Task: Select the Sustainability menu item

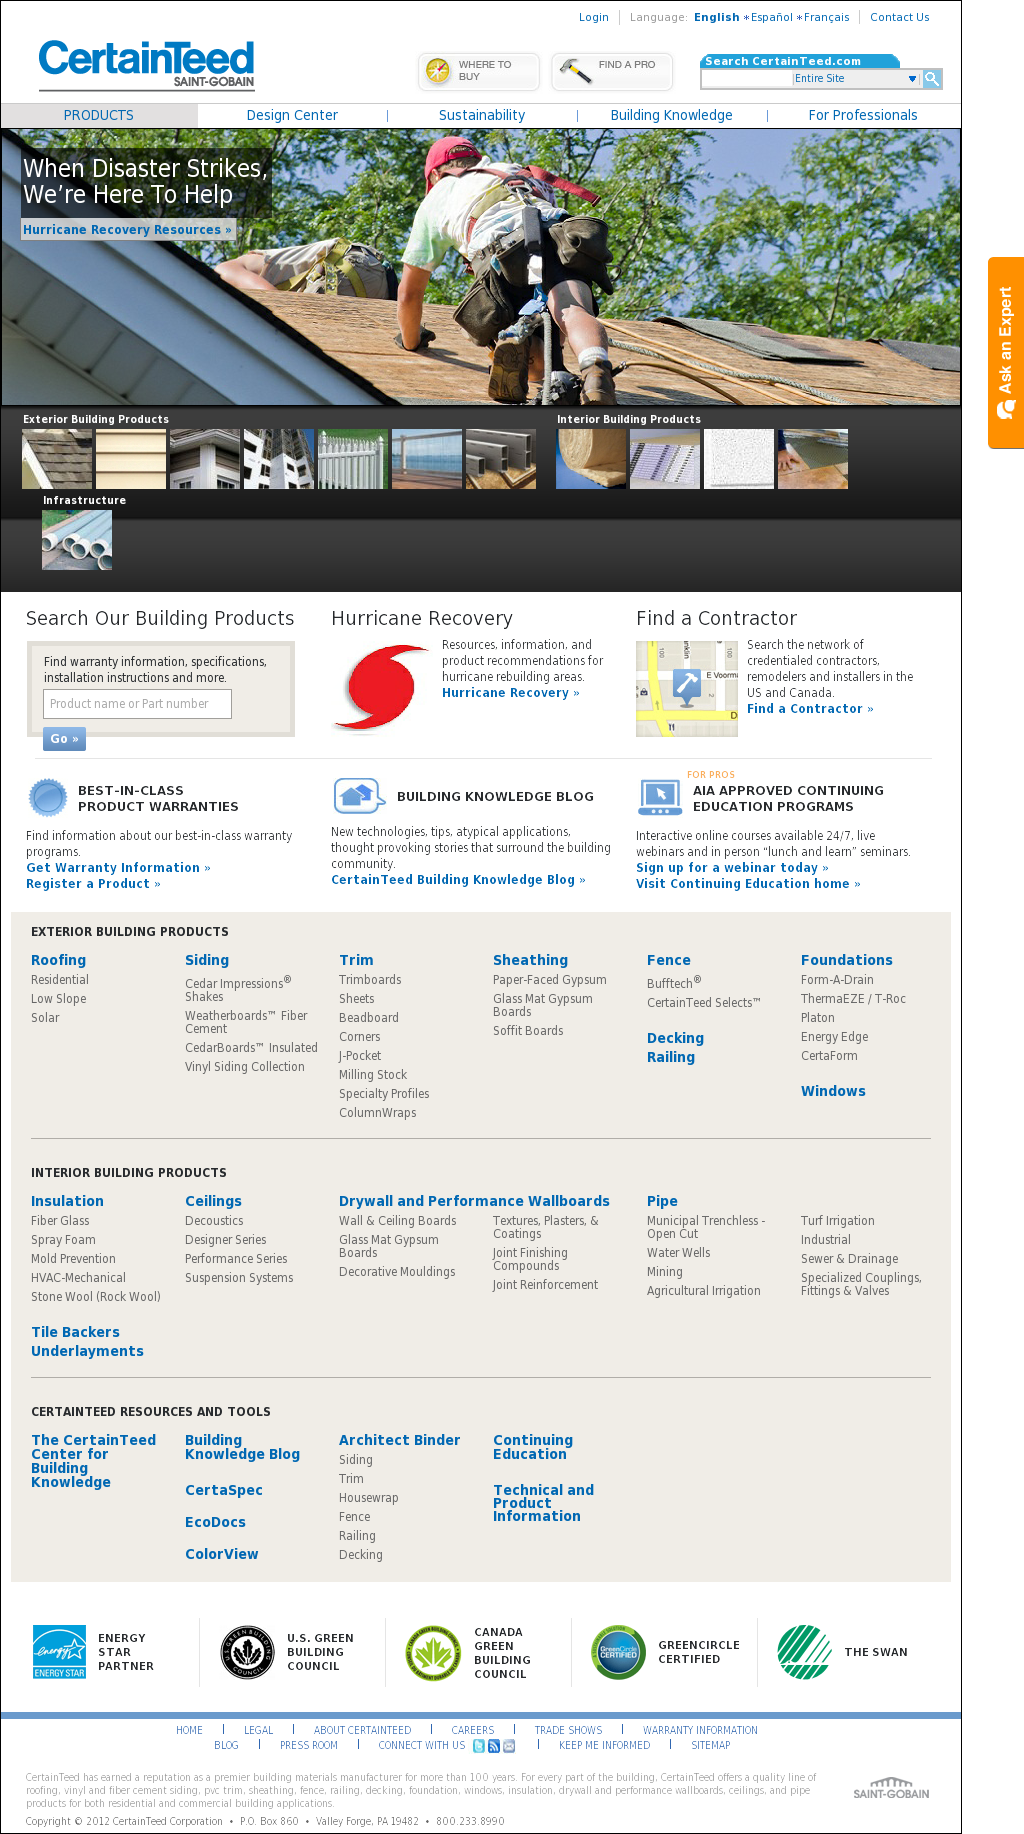Action: pyautogui.click(x=482, y=116)
